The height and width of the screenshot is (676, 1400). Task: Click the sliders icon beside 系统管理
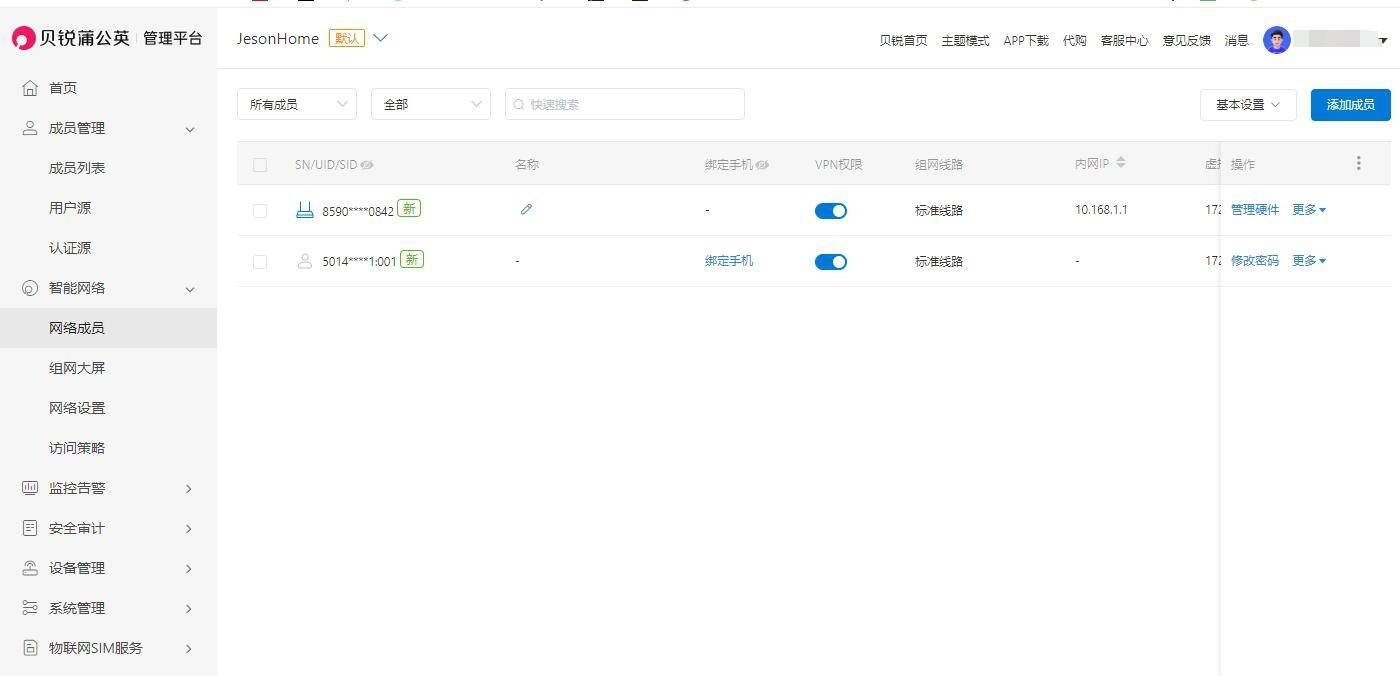click(x=30, y=608)
